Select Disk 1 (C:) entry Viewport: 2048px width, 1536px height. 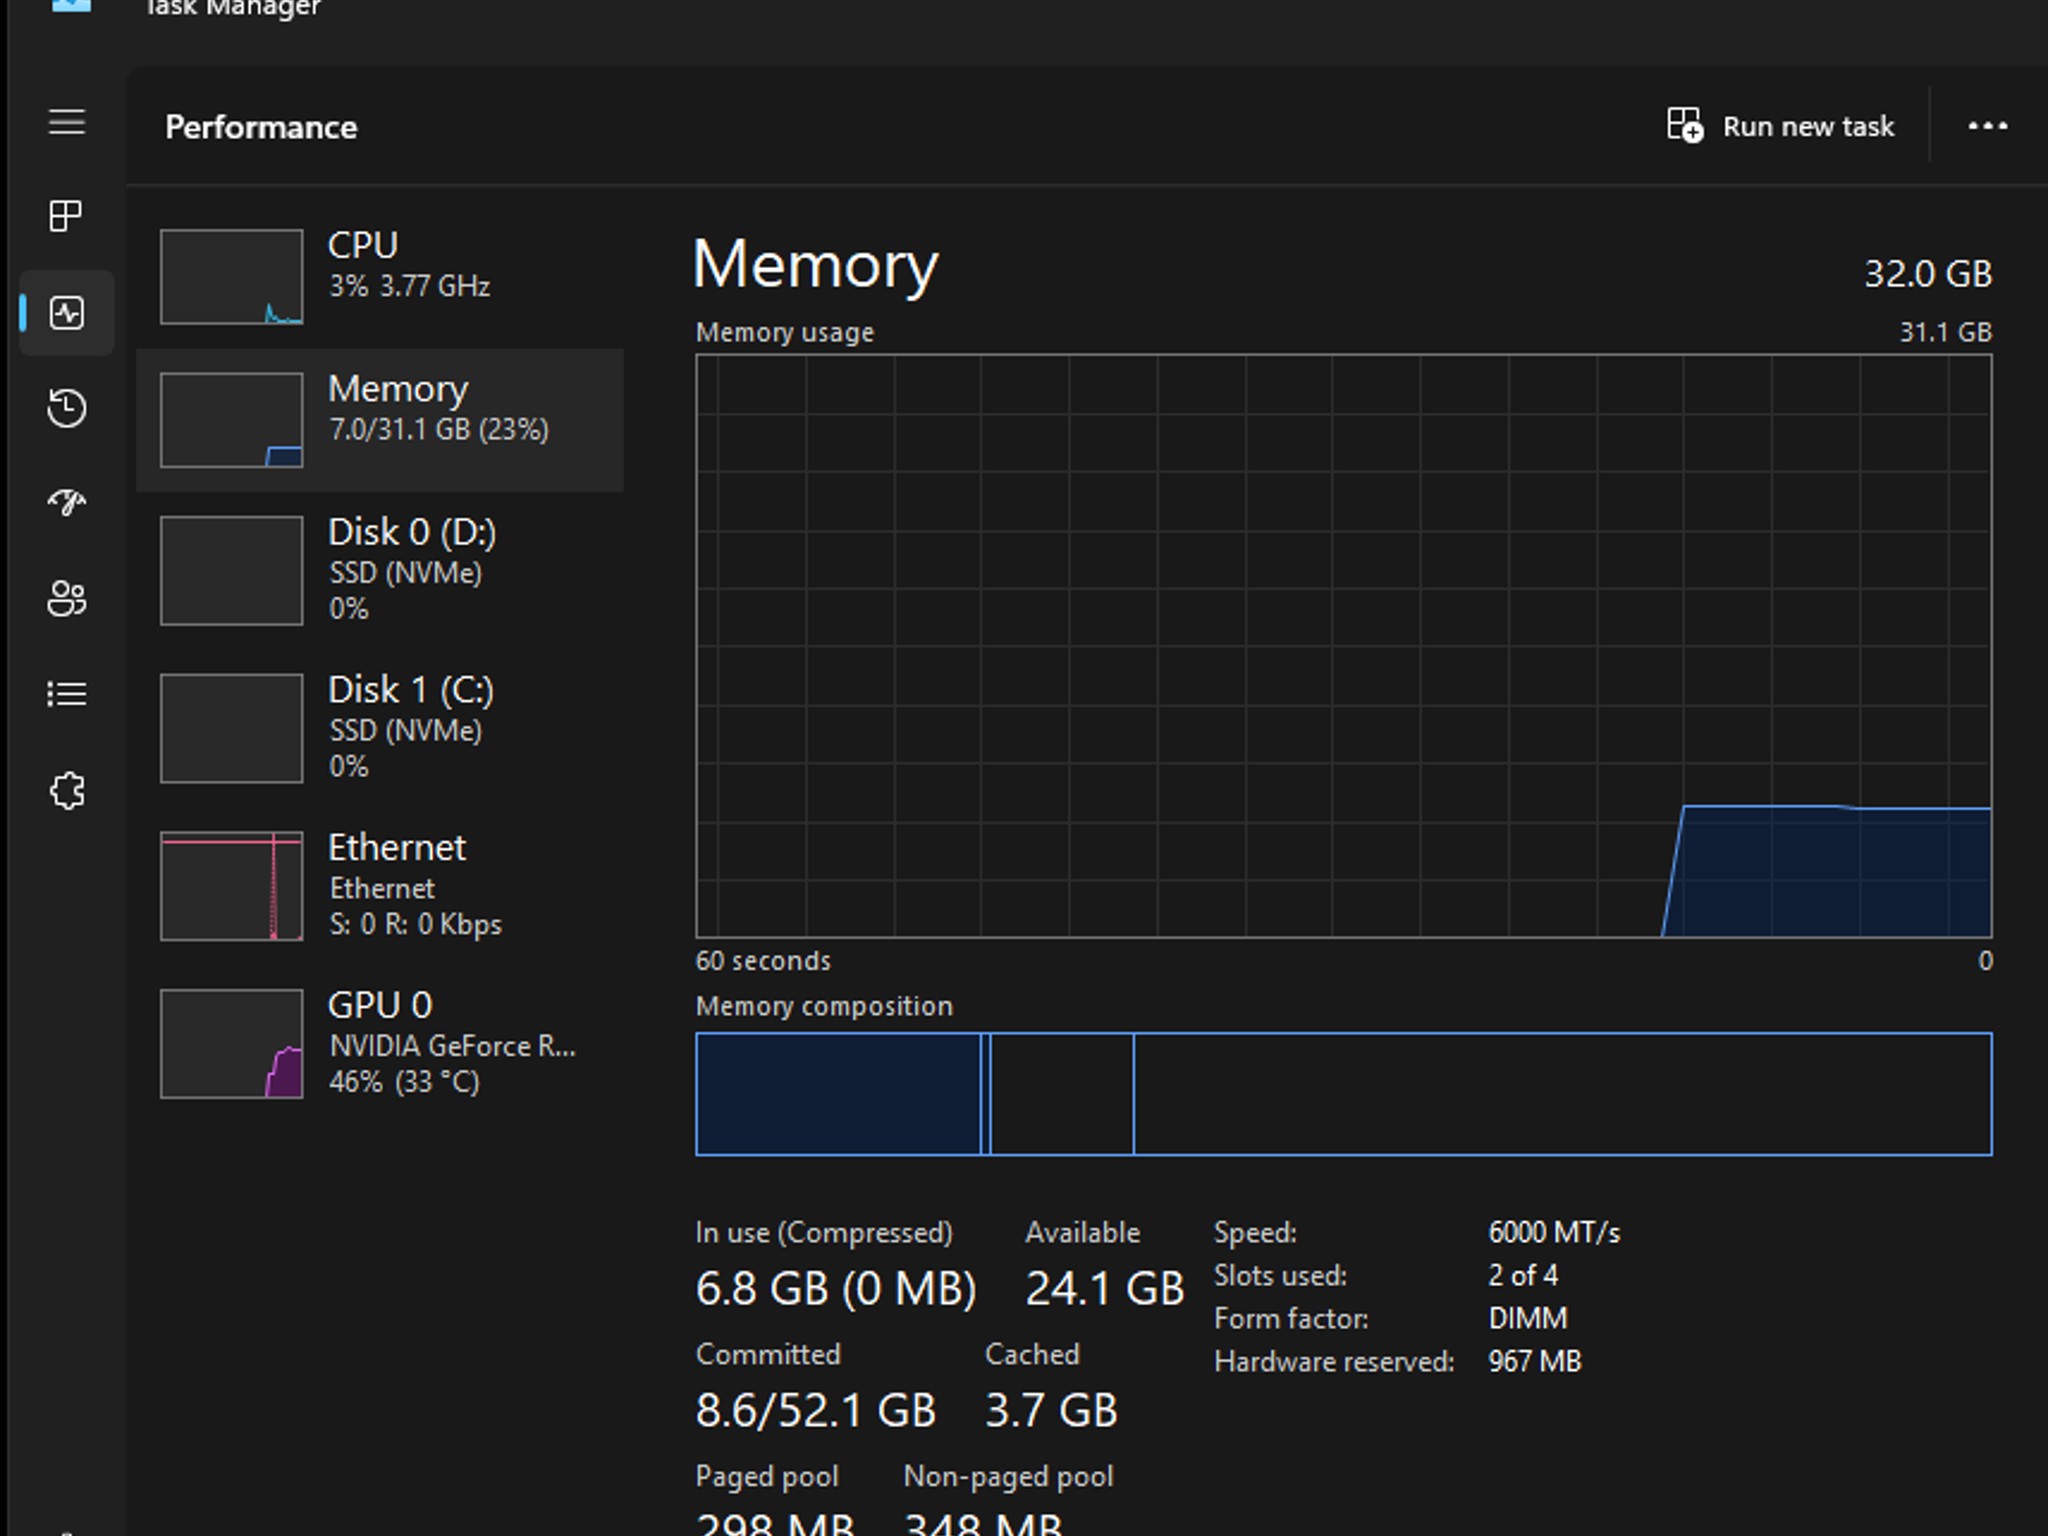380,728
